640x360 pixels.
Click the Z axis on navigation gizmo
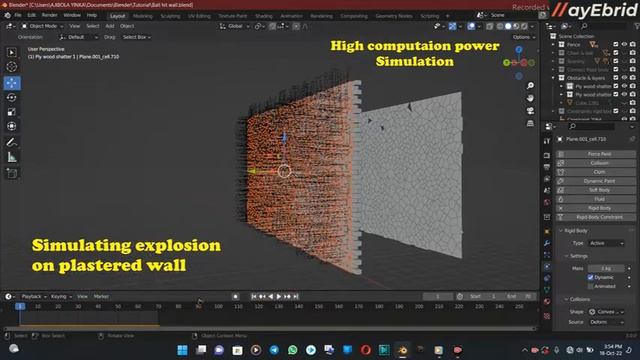[x=518, y=50]
